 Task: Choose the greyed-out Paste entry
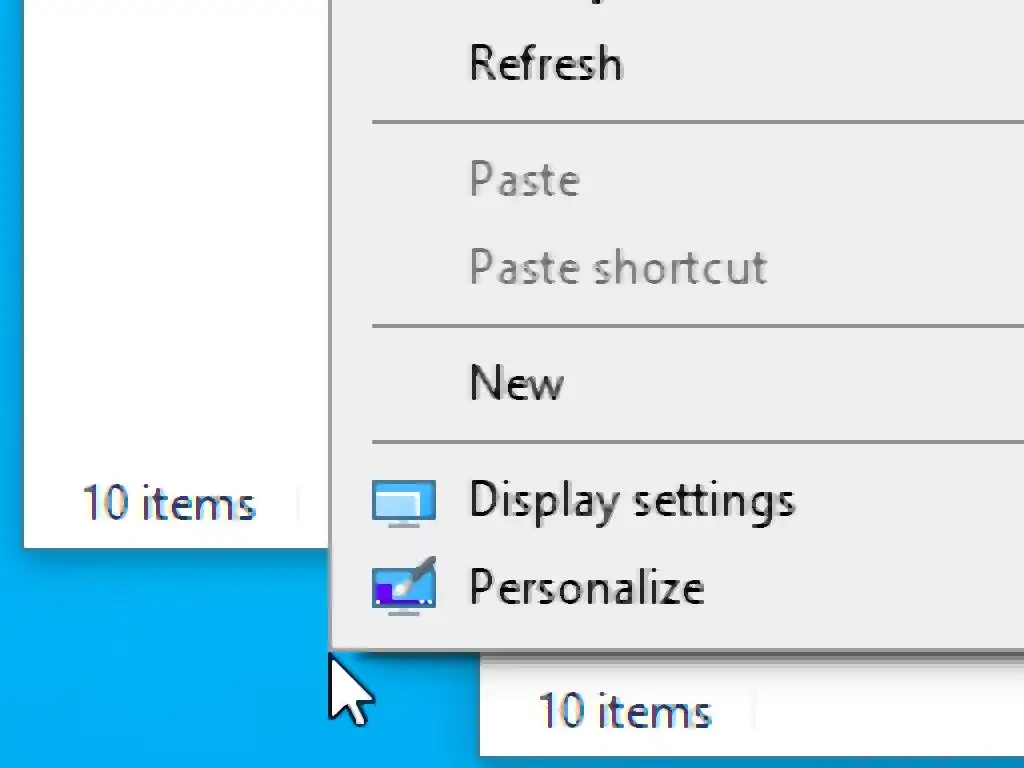[524, 180]
